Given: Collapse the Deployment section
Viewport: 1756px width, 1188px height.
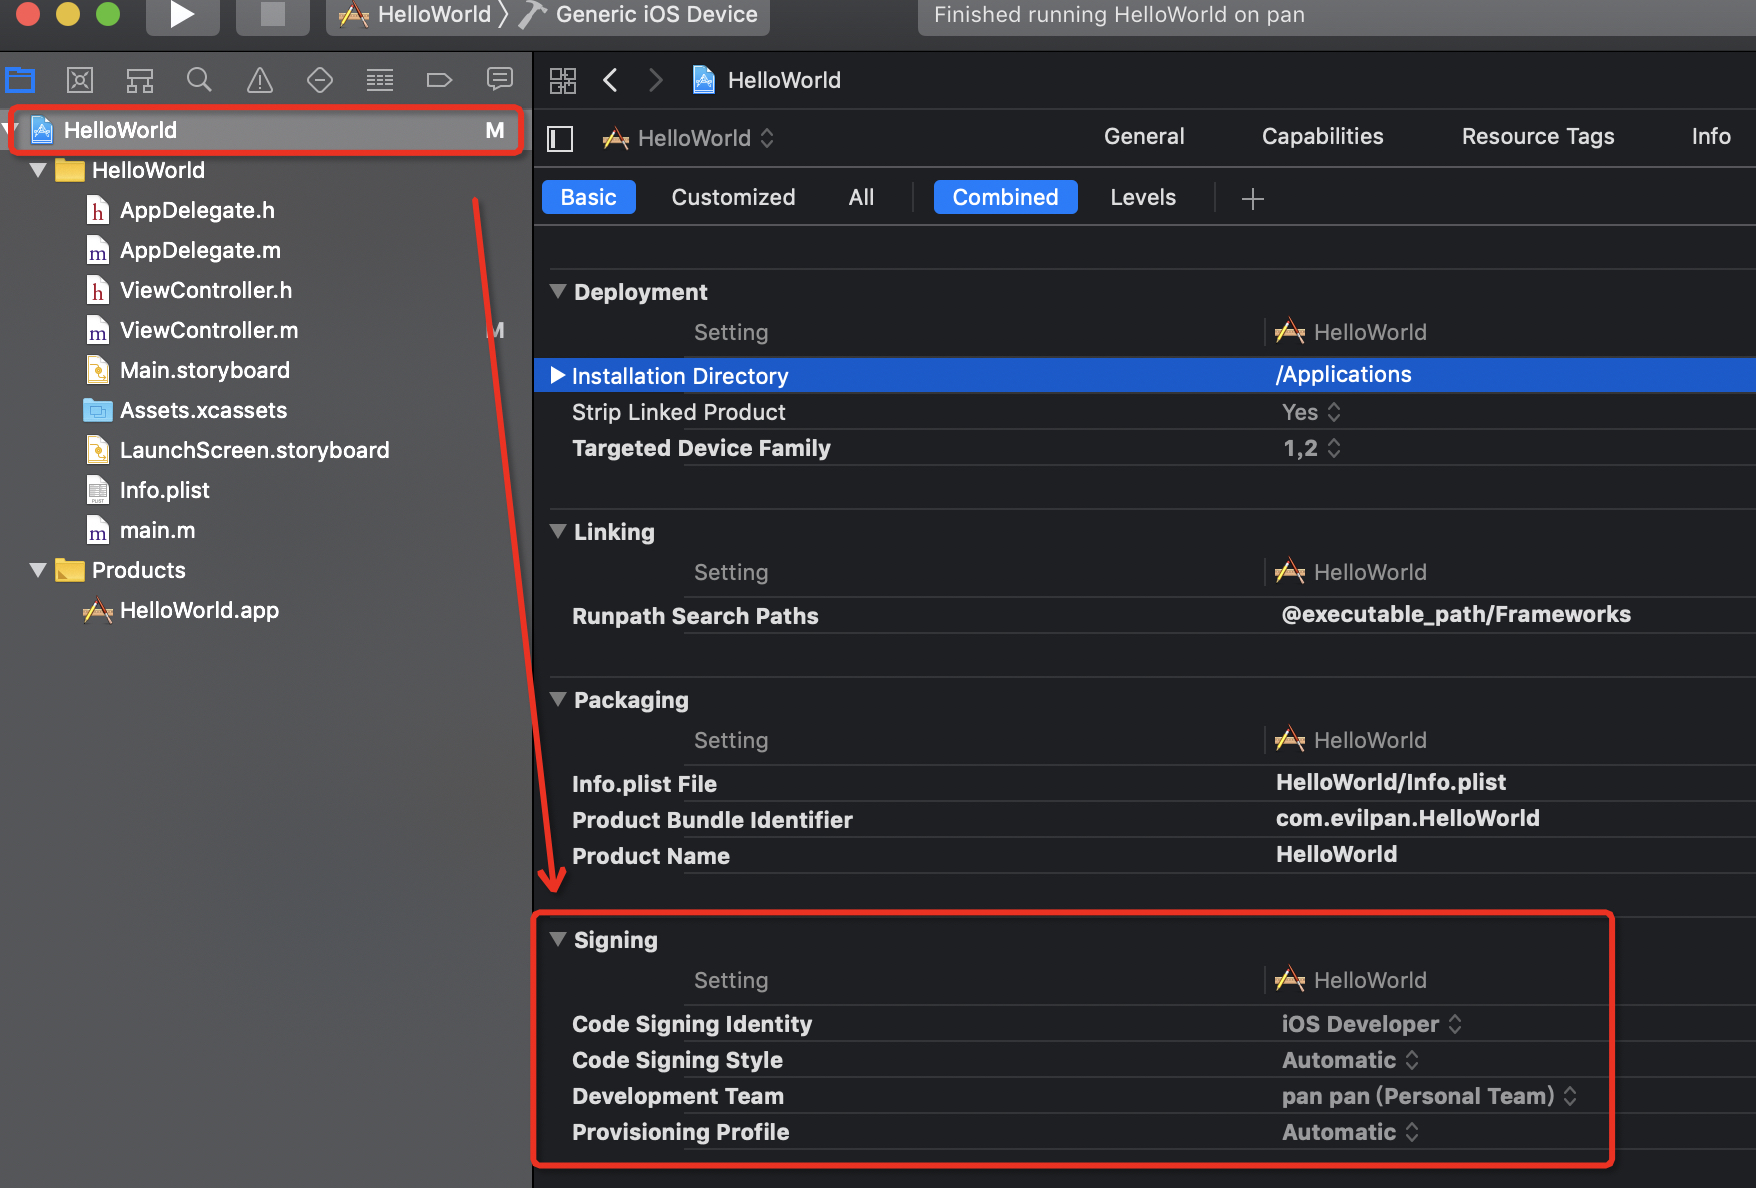Looking at the screenshot, I should [558, 291].
